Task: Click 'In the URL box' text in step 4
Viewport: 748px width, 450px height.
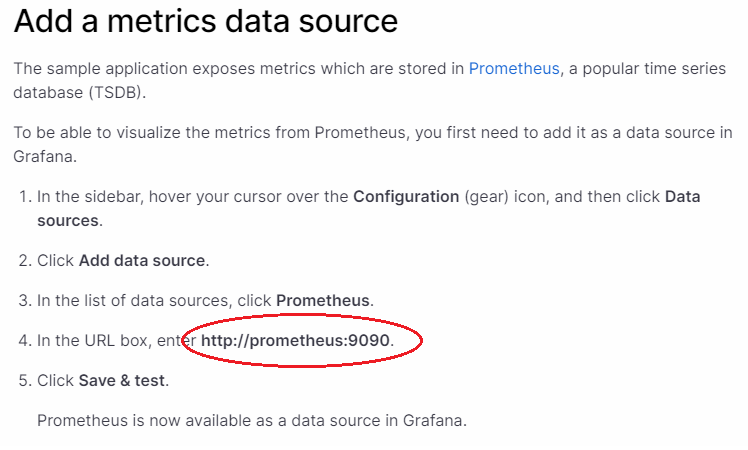Action: (94, 341)
